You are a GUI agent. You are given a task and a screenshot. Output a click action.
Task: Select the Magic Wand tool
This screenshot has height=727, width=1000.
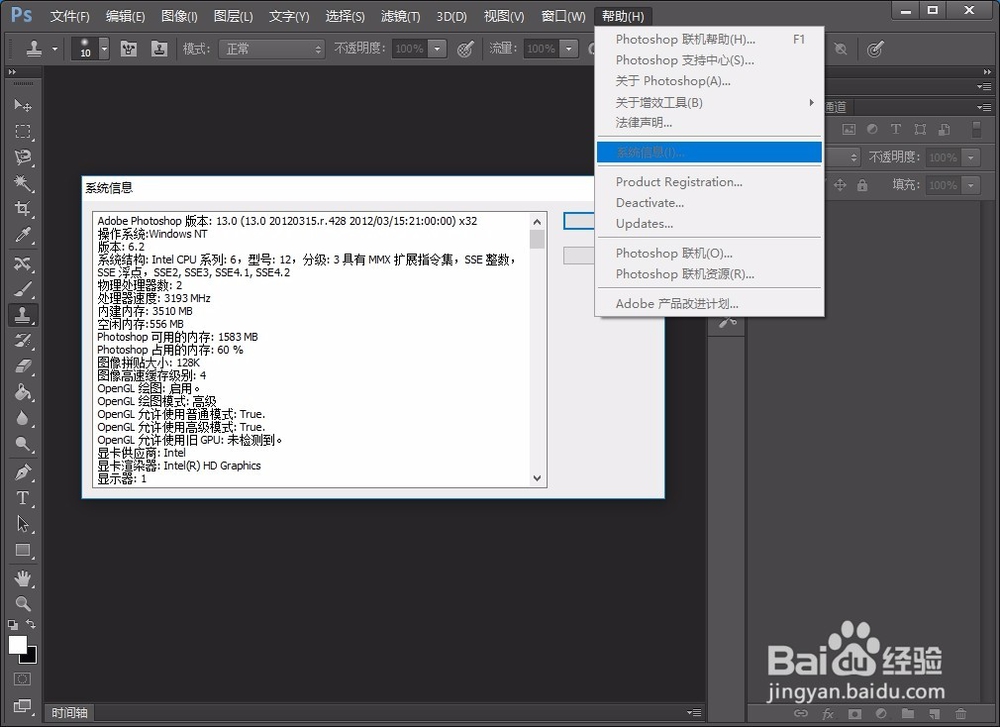click(23, 183)
